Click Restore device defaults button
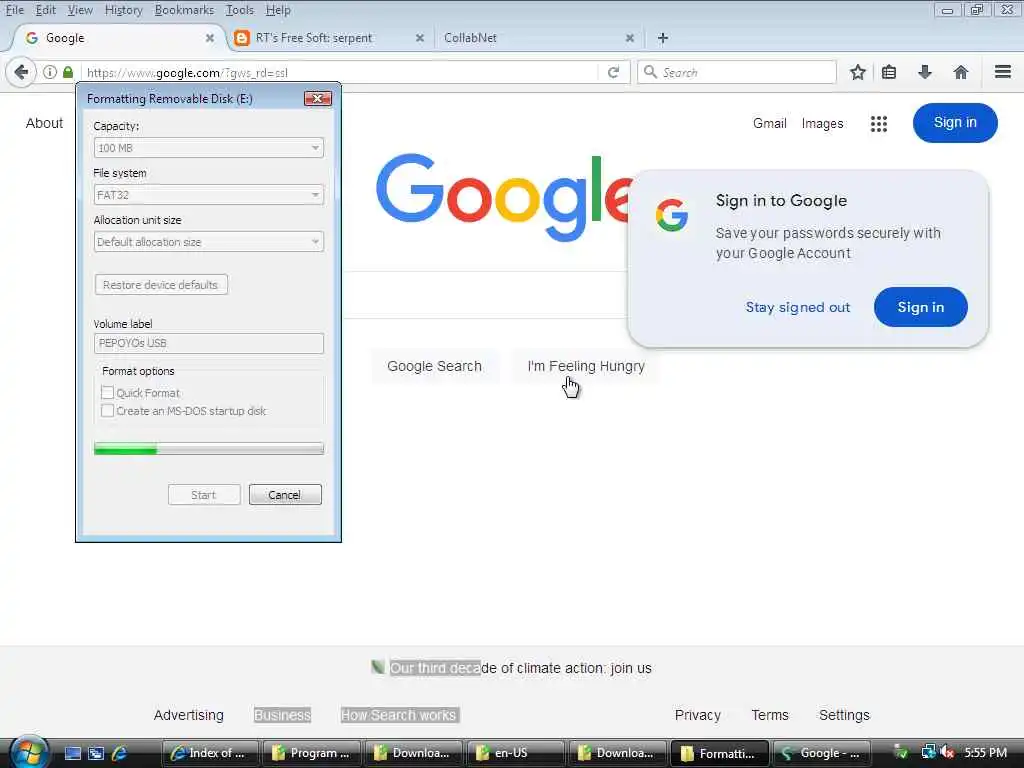Image resolution: width=1024 pixels, height=768 pixels. tap(161, 285)
